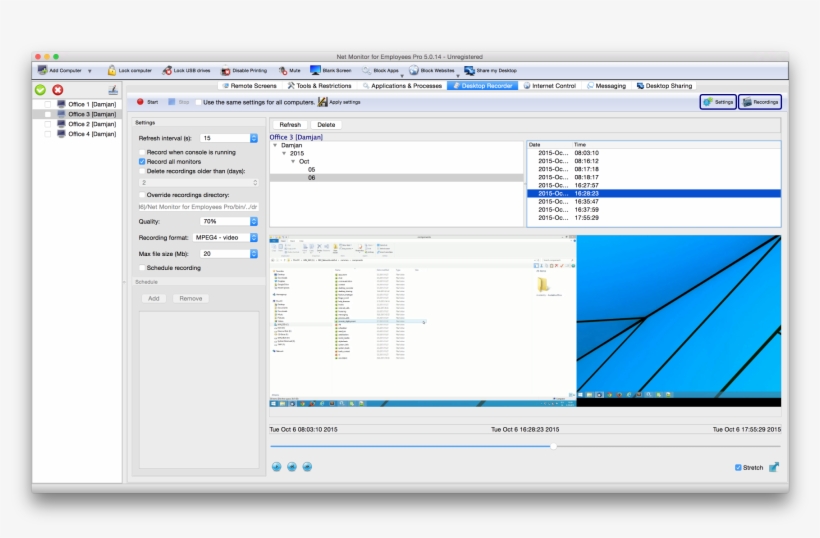
Task: Click the Disable Printing icon
Action: tap(225, 71)
